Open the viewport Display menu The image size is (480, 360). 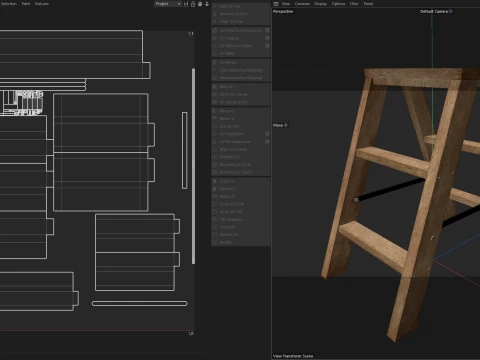(x=321, y=4)
